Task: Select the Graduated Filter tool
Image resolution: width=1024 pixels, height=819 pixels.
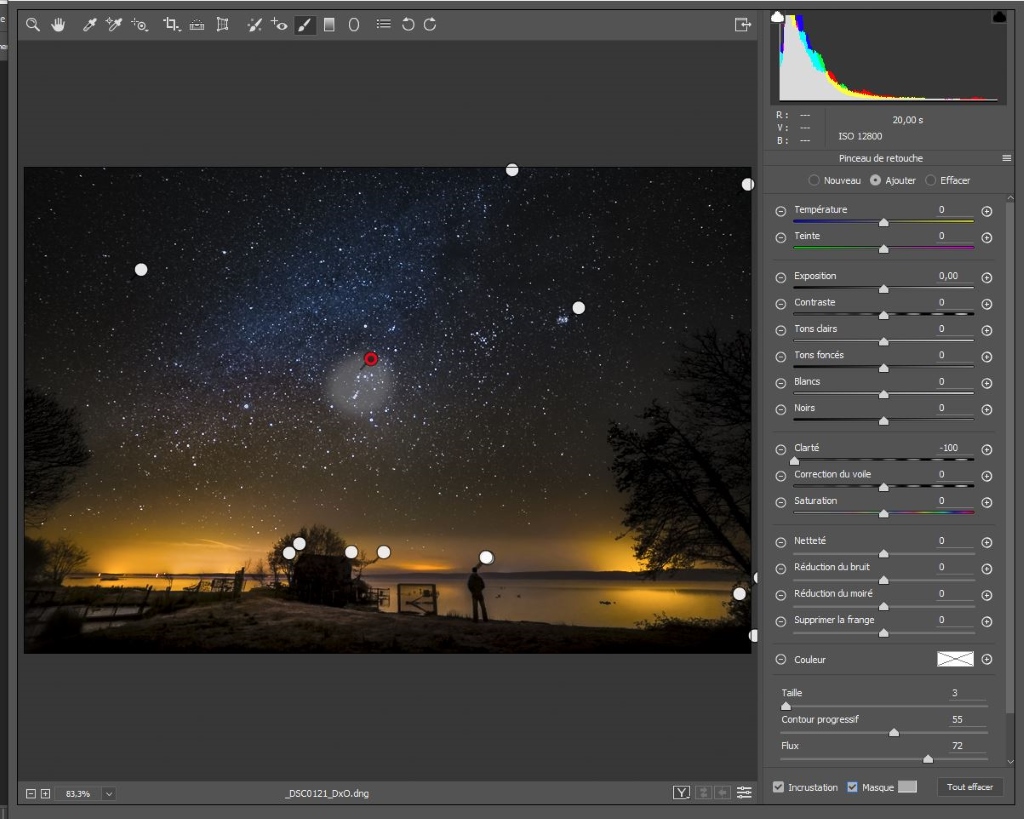Action: (x=328, y=25)
